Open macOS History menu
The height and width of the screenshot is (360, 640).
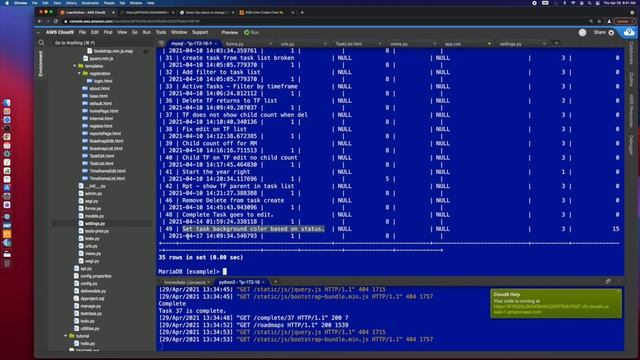pos(71,3)
